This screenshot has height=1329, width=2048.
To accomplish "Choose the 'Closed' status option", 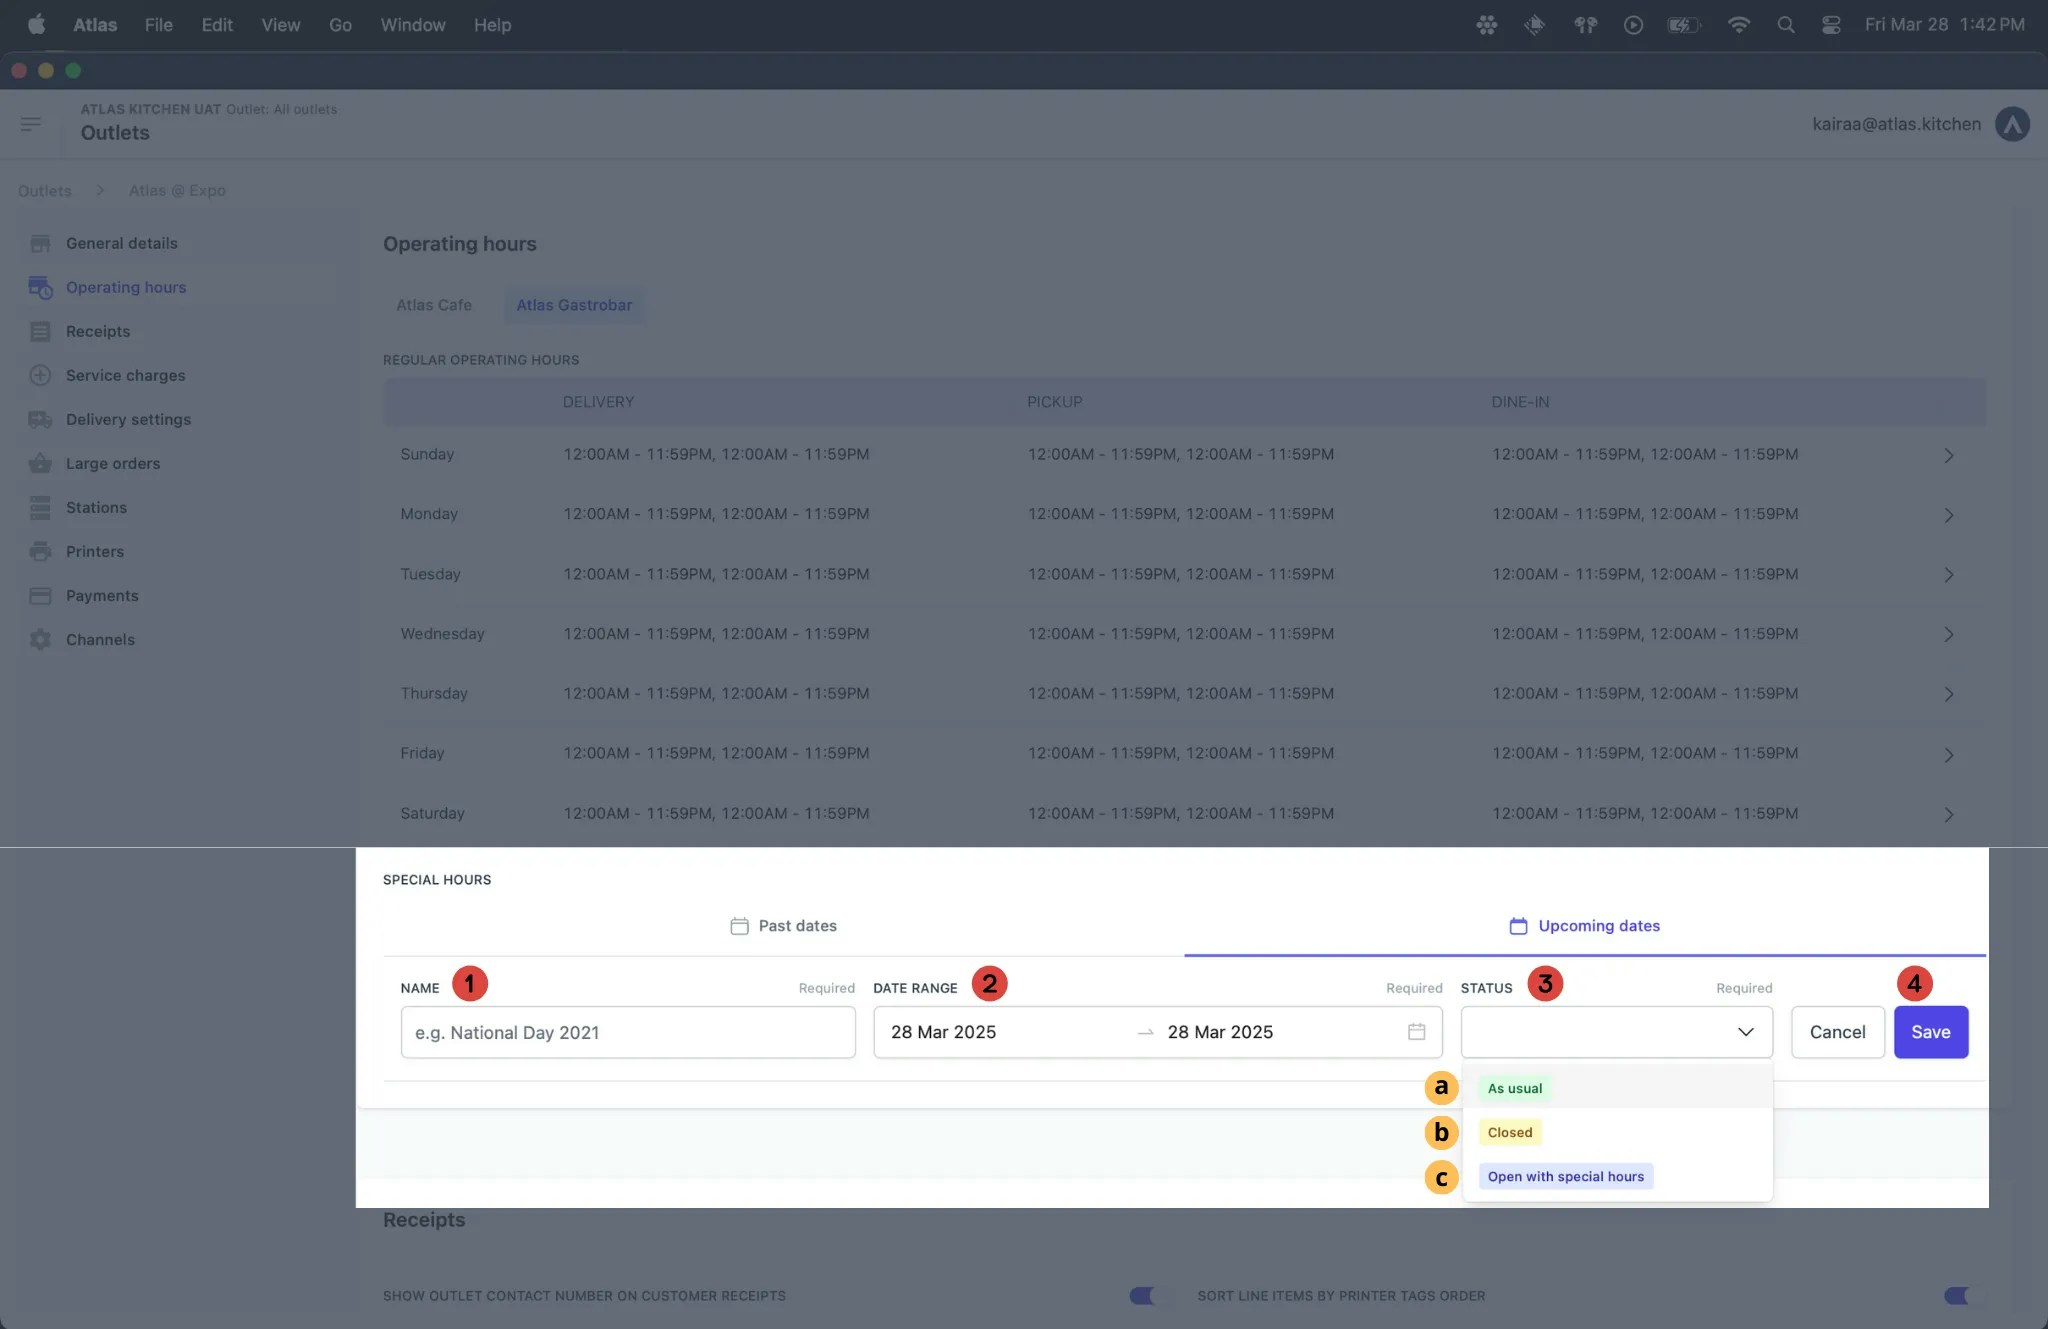I will pyautogui.click(x=1509, y=1133).
